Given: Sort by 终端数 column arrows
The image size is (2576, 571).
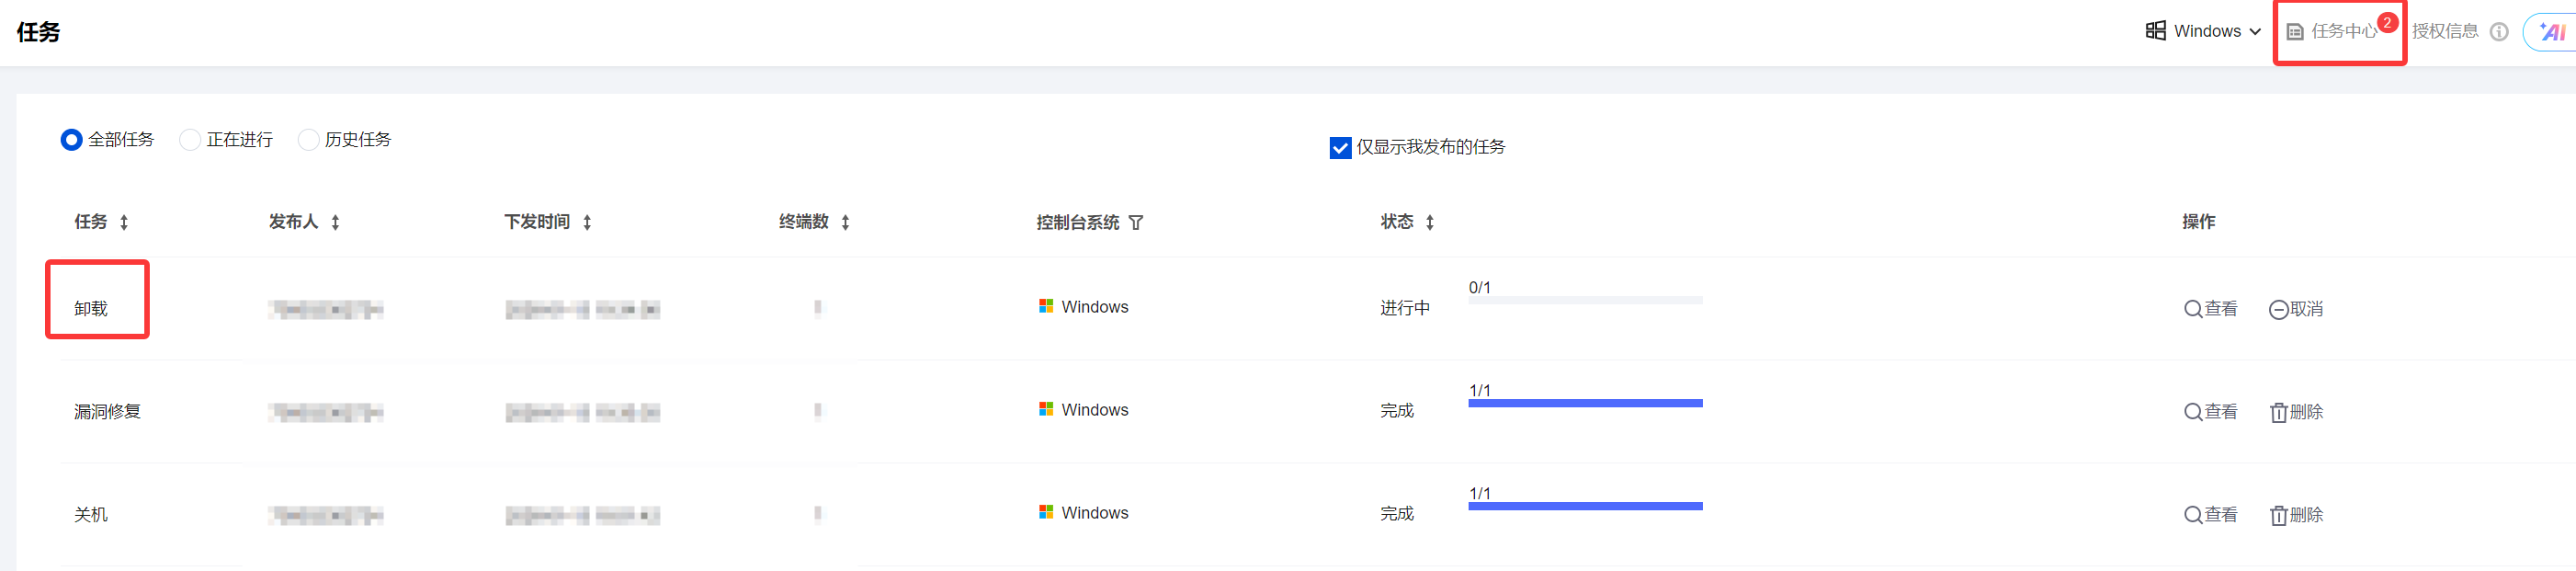Looking at the screenshot, I should tap(846, 223).
